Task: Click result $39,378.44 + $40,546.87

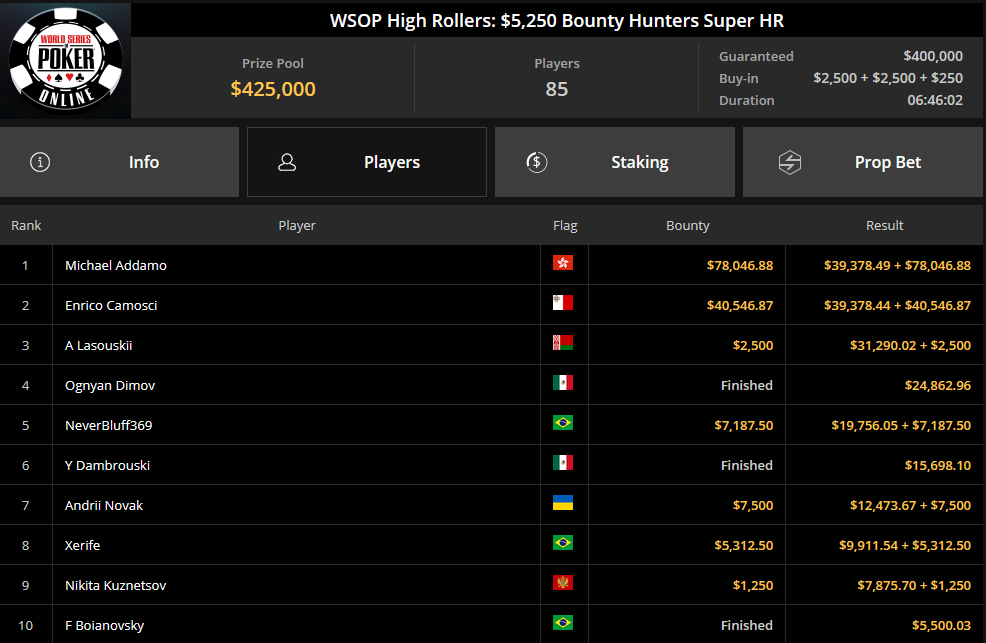Action: [x=897, y=305]
